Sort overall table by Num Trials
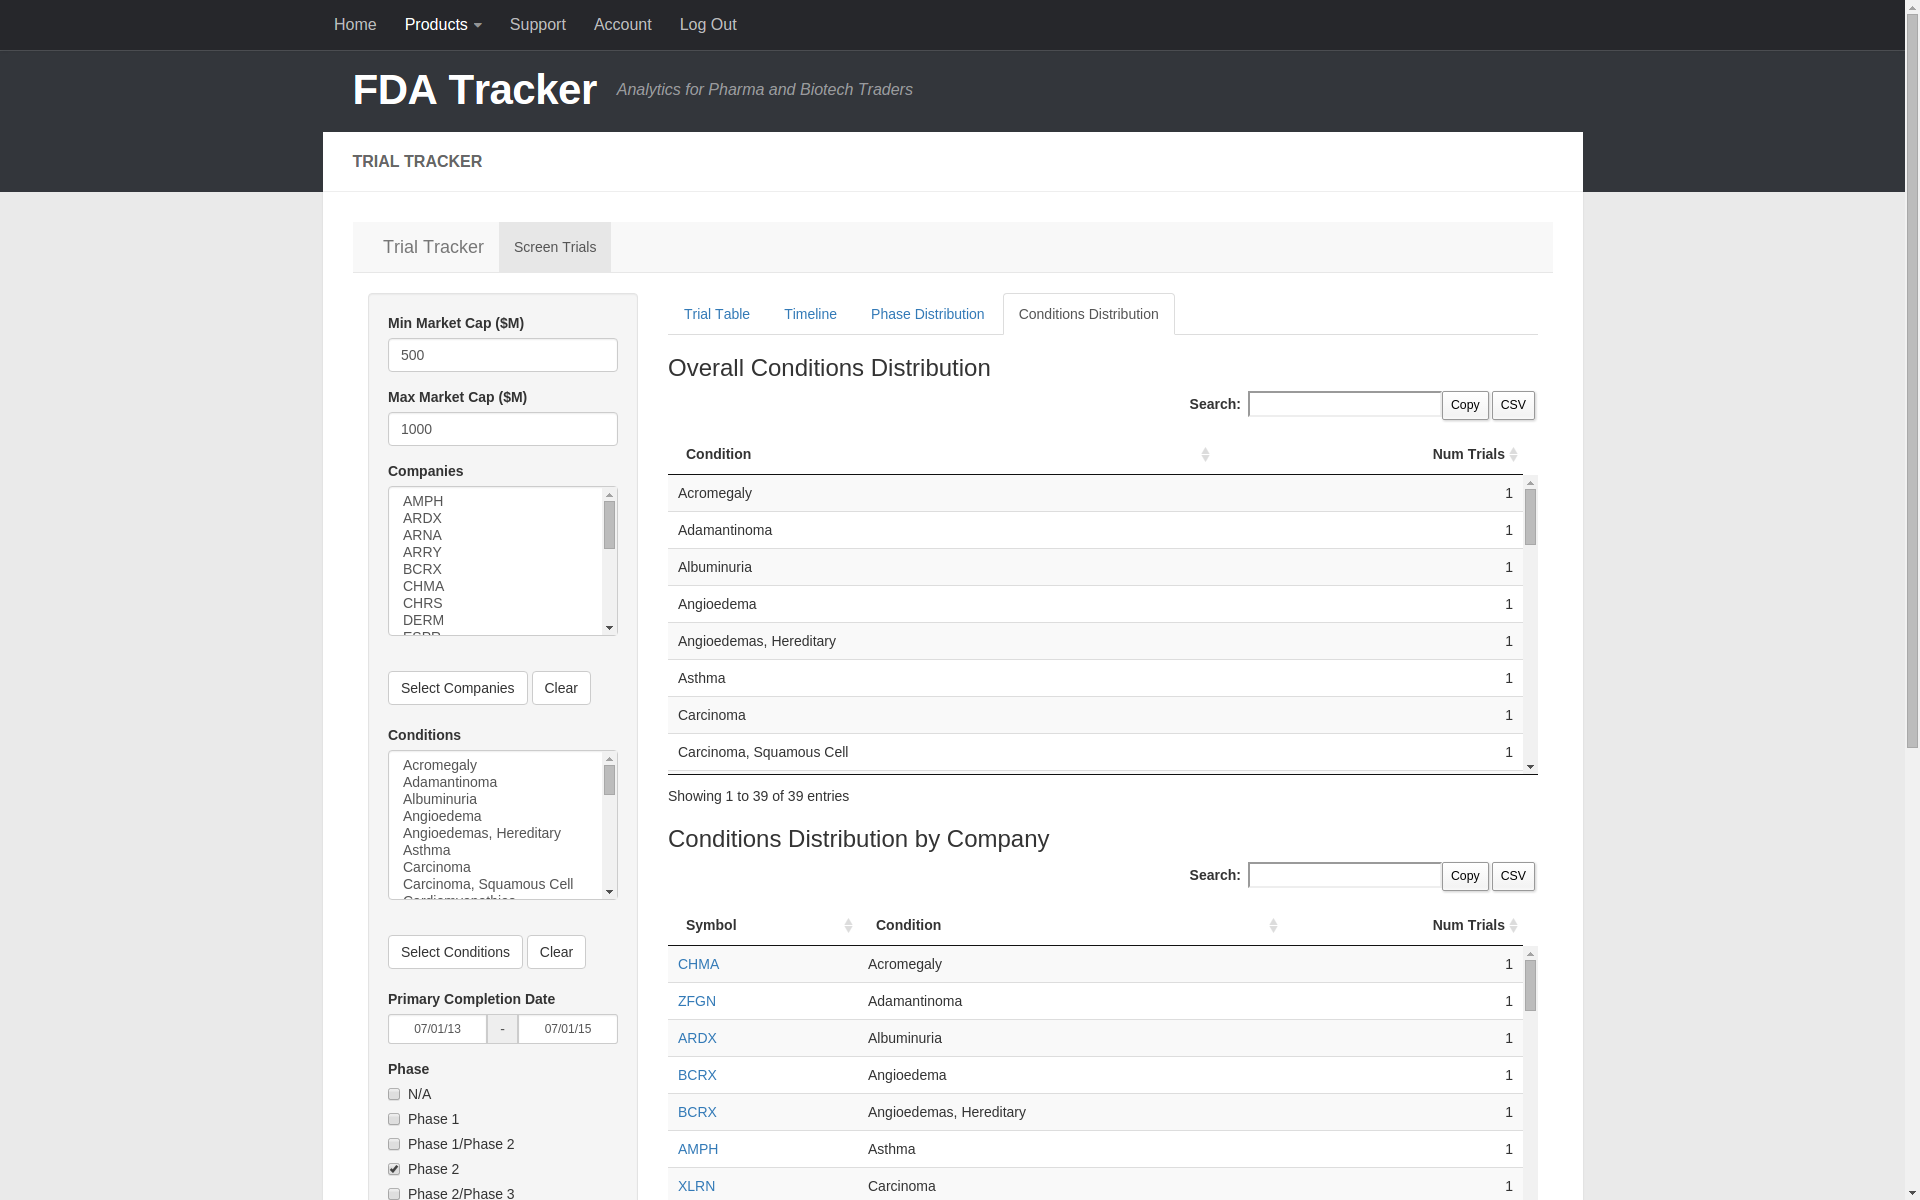 (x=1467, y=454)
